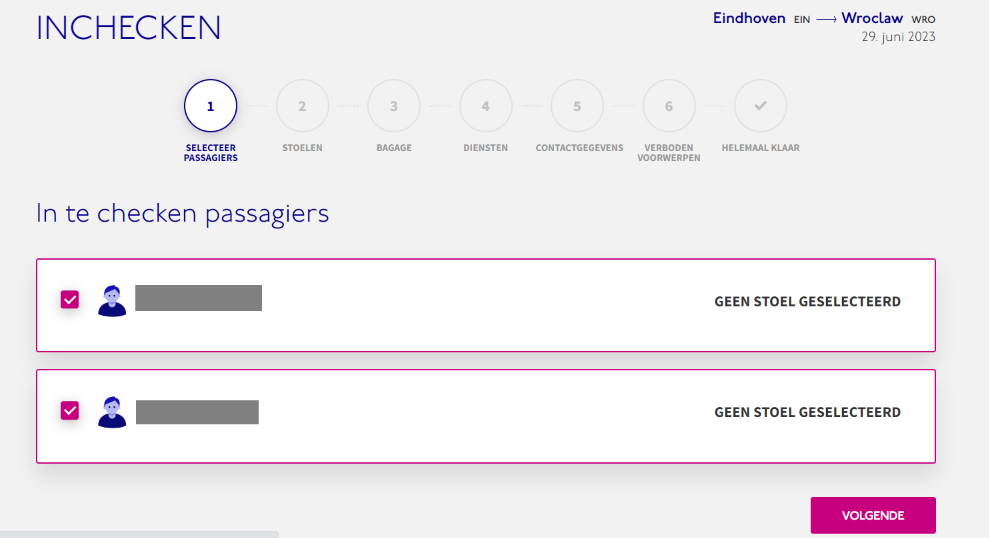Uncheck the first passenger checkbox
989x538 pixels.
coord(70,299)
